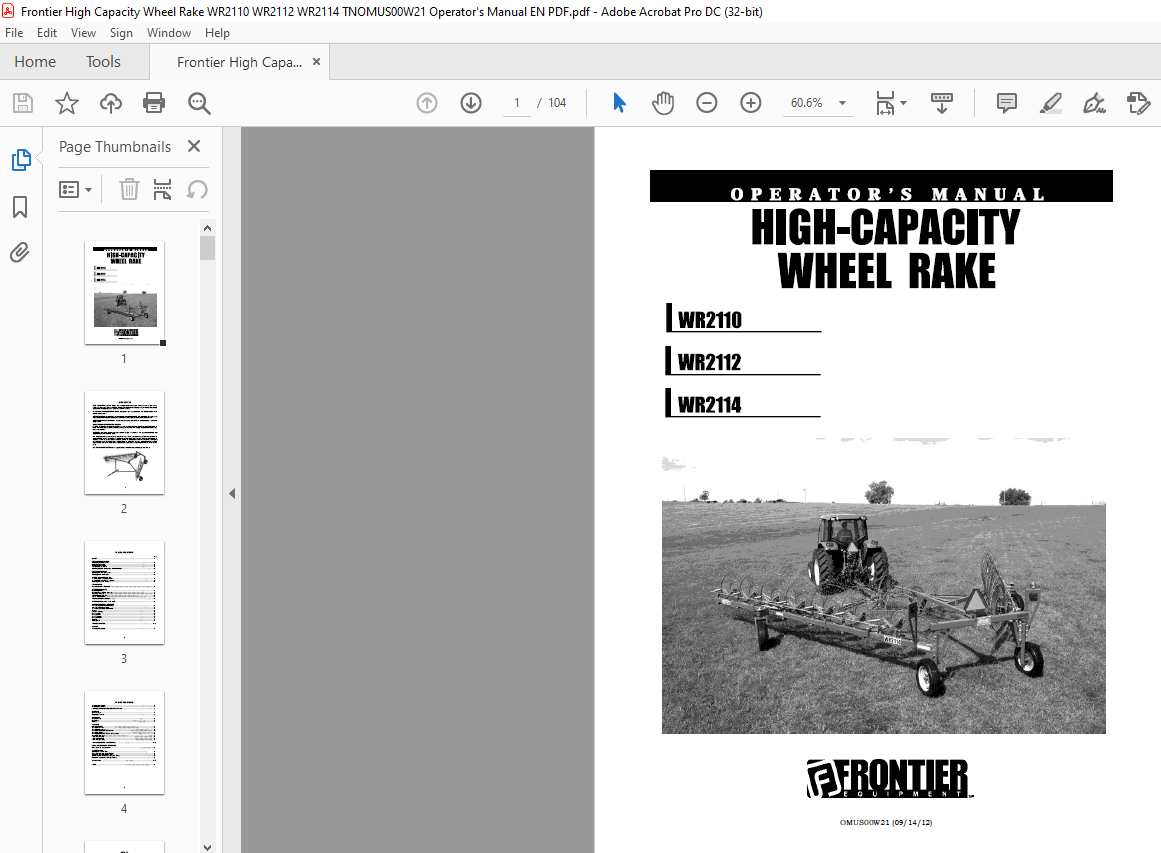Select the Selection arrow tool
1161x853 pixels.
coord(620,103)
